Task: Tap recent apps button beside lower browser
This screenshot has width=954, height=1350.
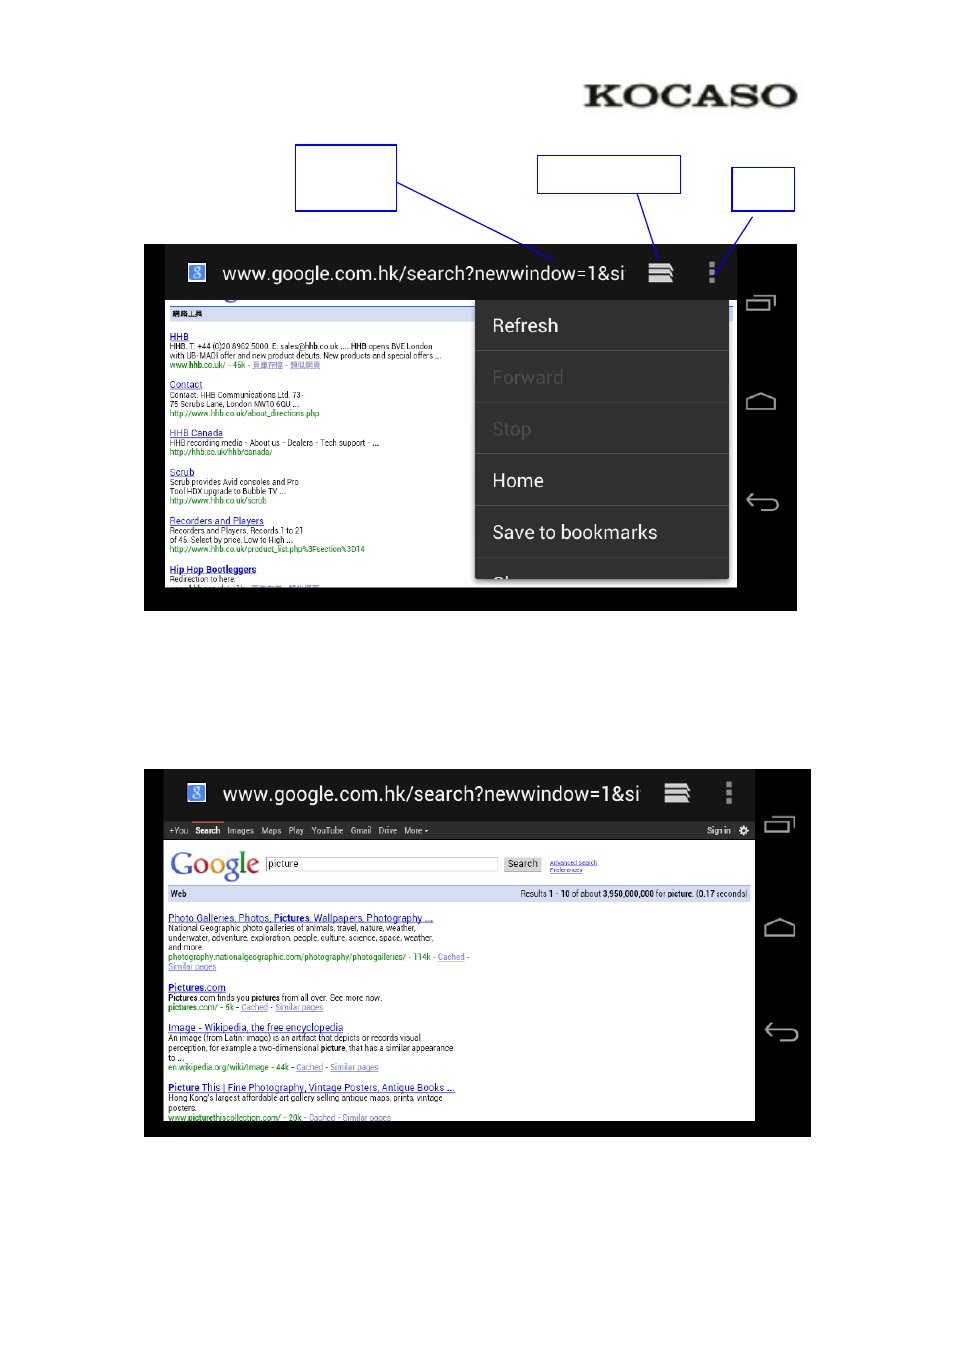Action: pyautogui.click(x=780, y=825)
